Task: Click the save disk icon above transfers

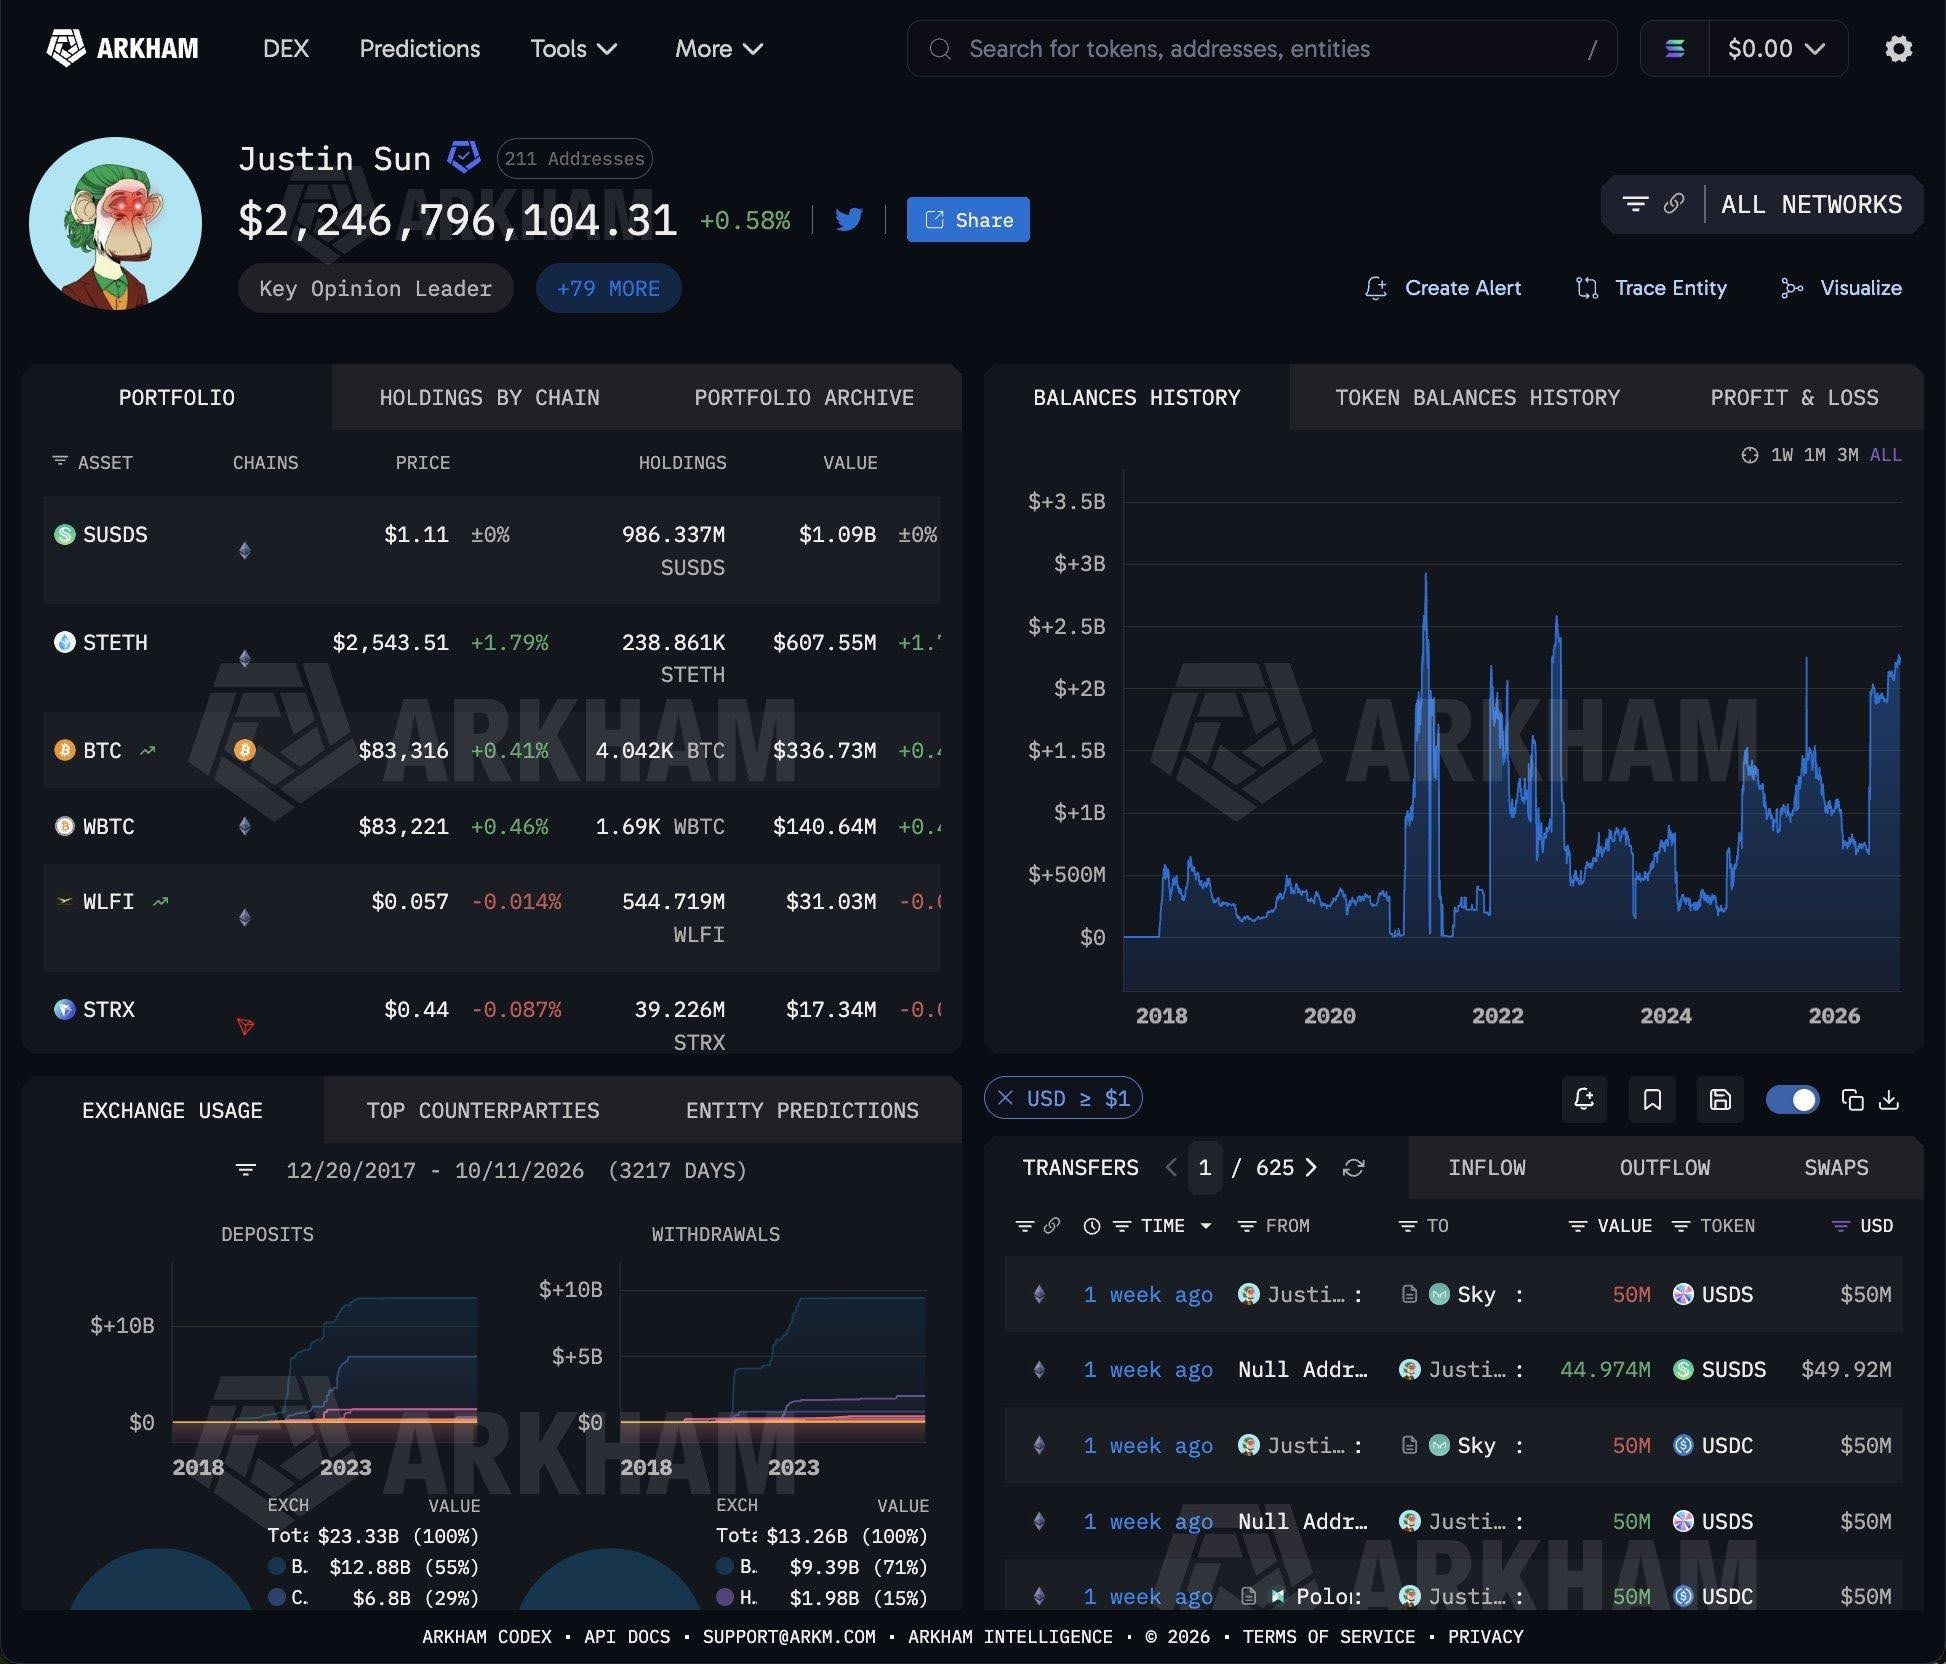Action: tap(1720, 1099)
